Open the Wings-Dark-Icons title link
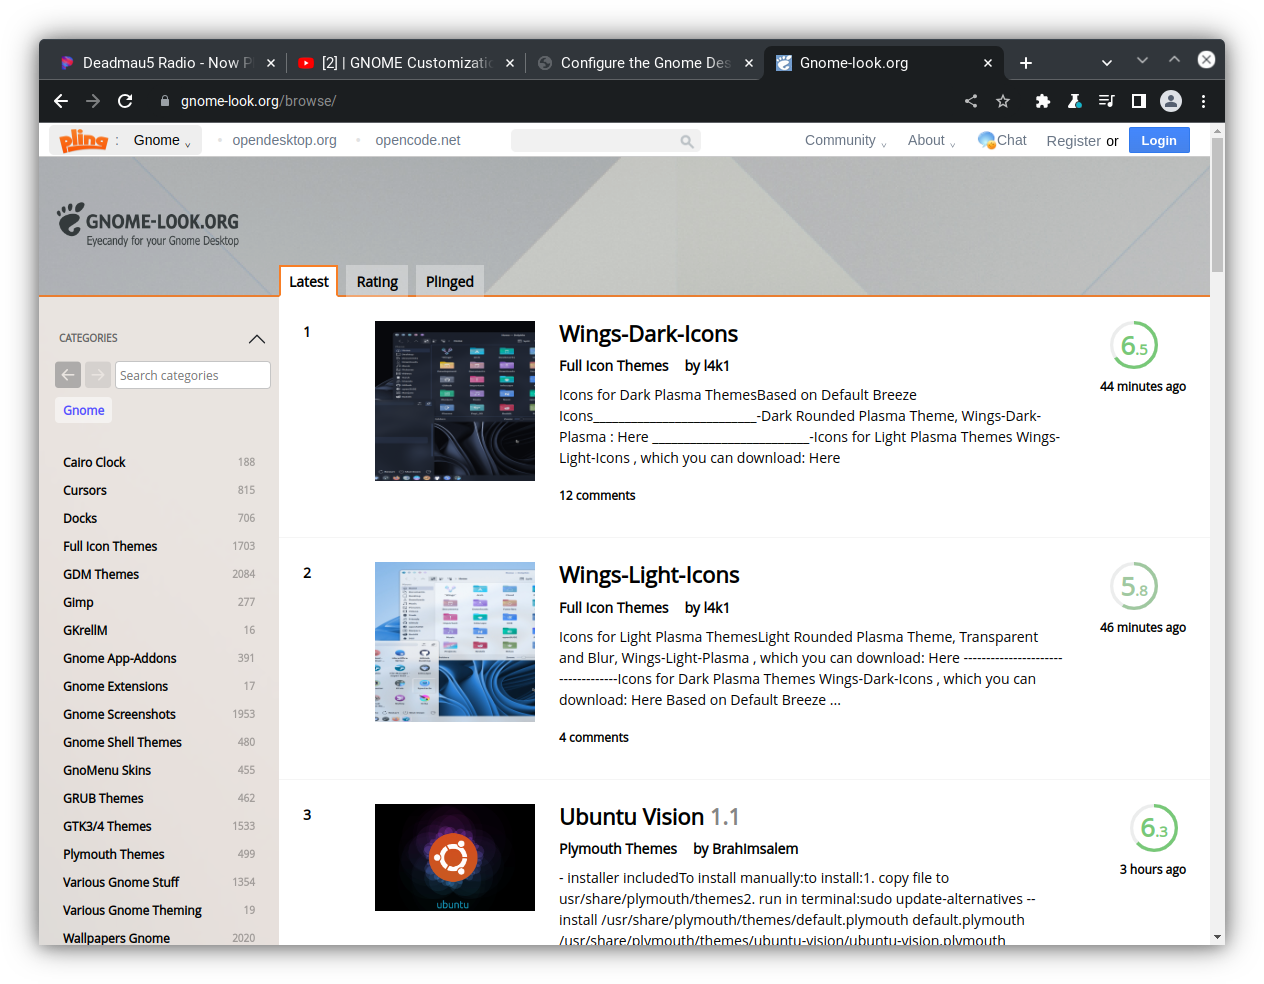The height and width of the screenshot is (984, 1264). (x=648, y=334)
